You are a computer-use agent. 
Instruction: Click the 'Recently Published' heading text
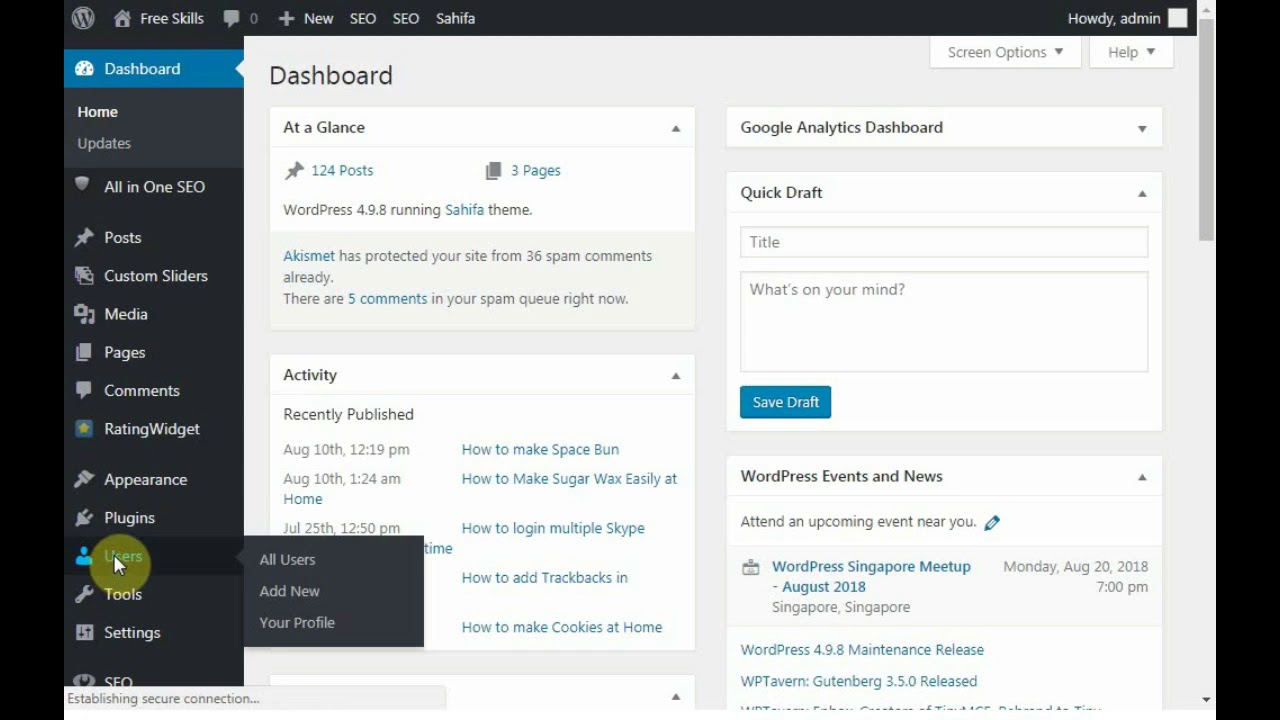tap(348, 414)
